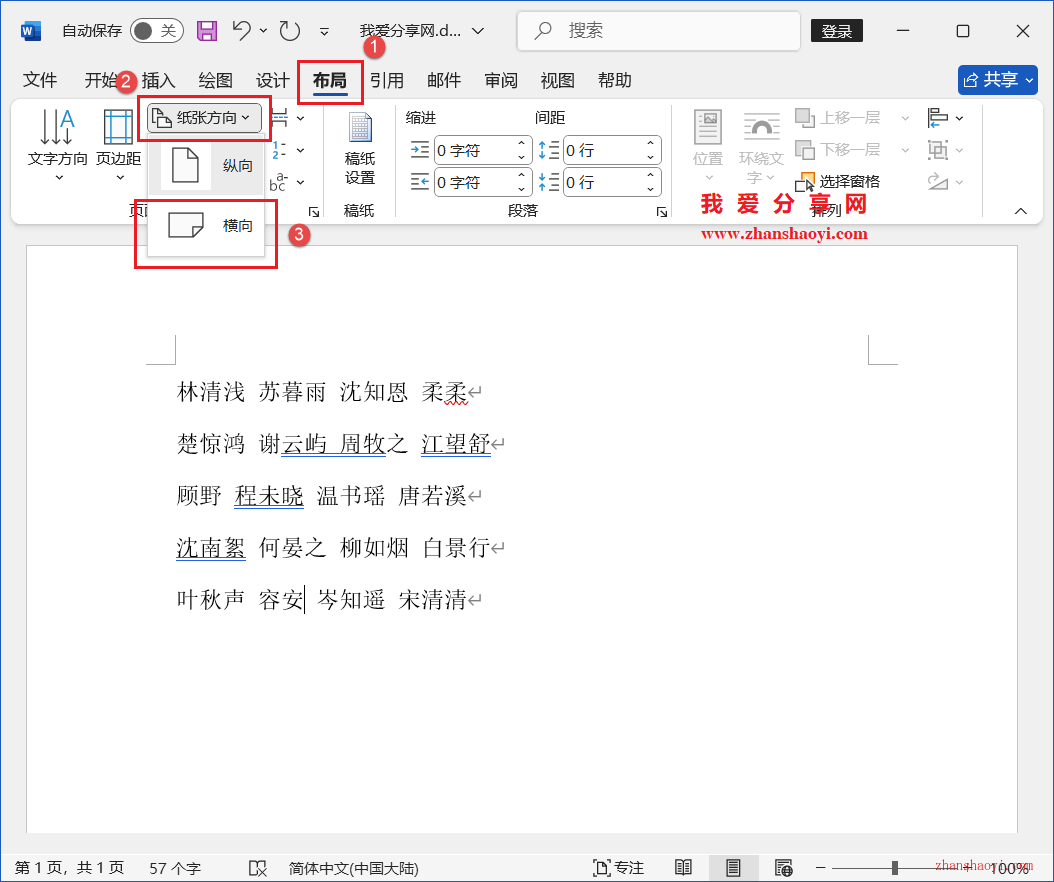Click the zoom slider handle

point(895,868)
